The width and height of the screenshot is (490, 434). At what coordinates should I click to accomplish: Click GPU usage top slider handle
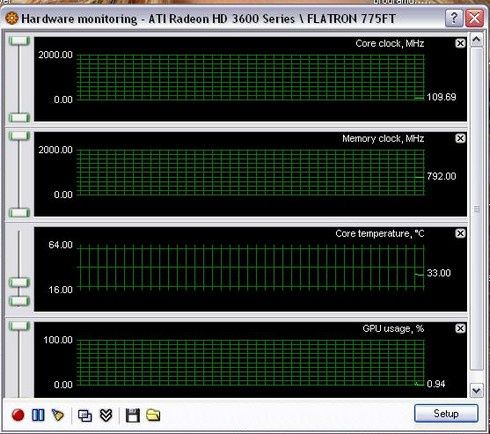(x=19, y=326)
